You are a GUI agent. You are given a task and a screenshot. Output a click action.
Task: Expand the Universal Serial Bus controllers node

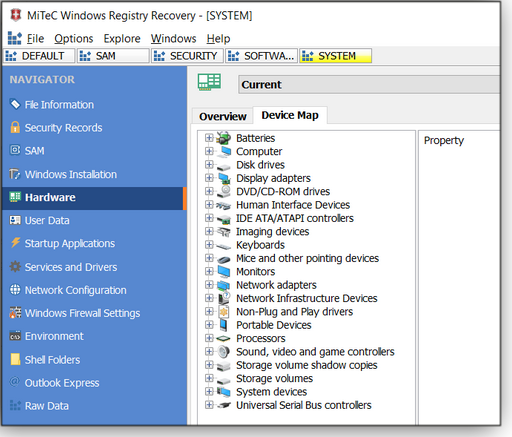click(x=209, y=405)
